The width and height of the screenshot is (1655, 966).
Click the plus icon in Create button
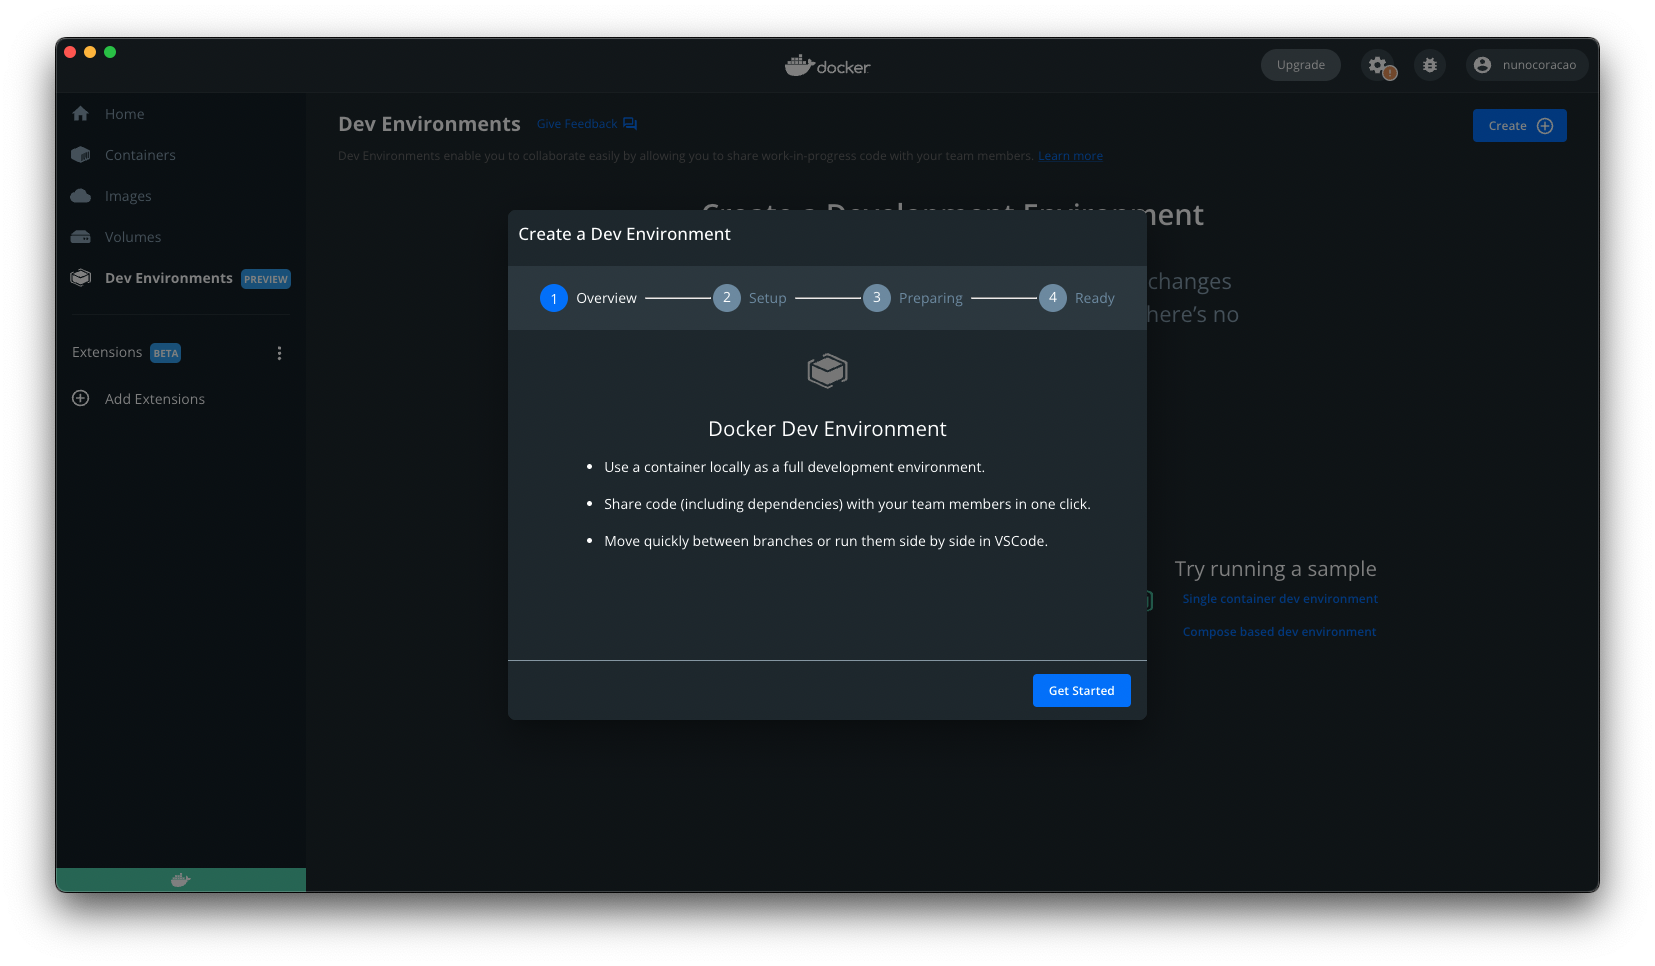point(1545,126)
